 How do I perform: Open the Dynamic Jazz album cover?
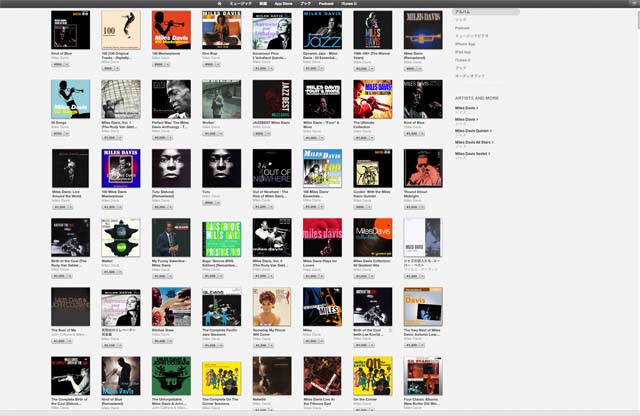322,30
